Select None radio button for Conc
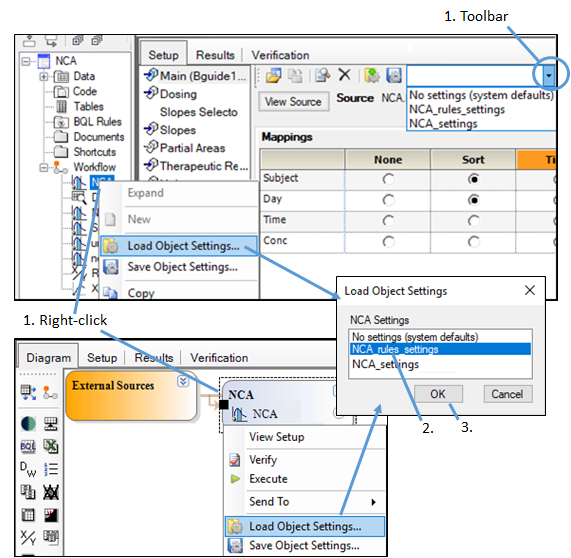Screen dimensions: 571x558 tap(388, 241)
